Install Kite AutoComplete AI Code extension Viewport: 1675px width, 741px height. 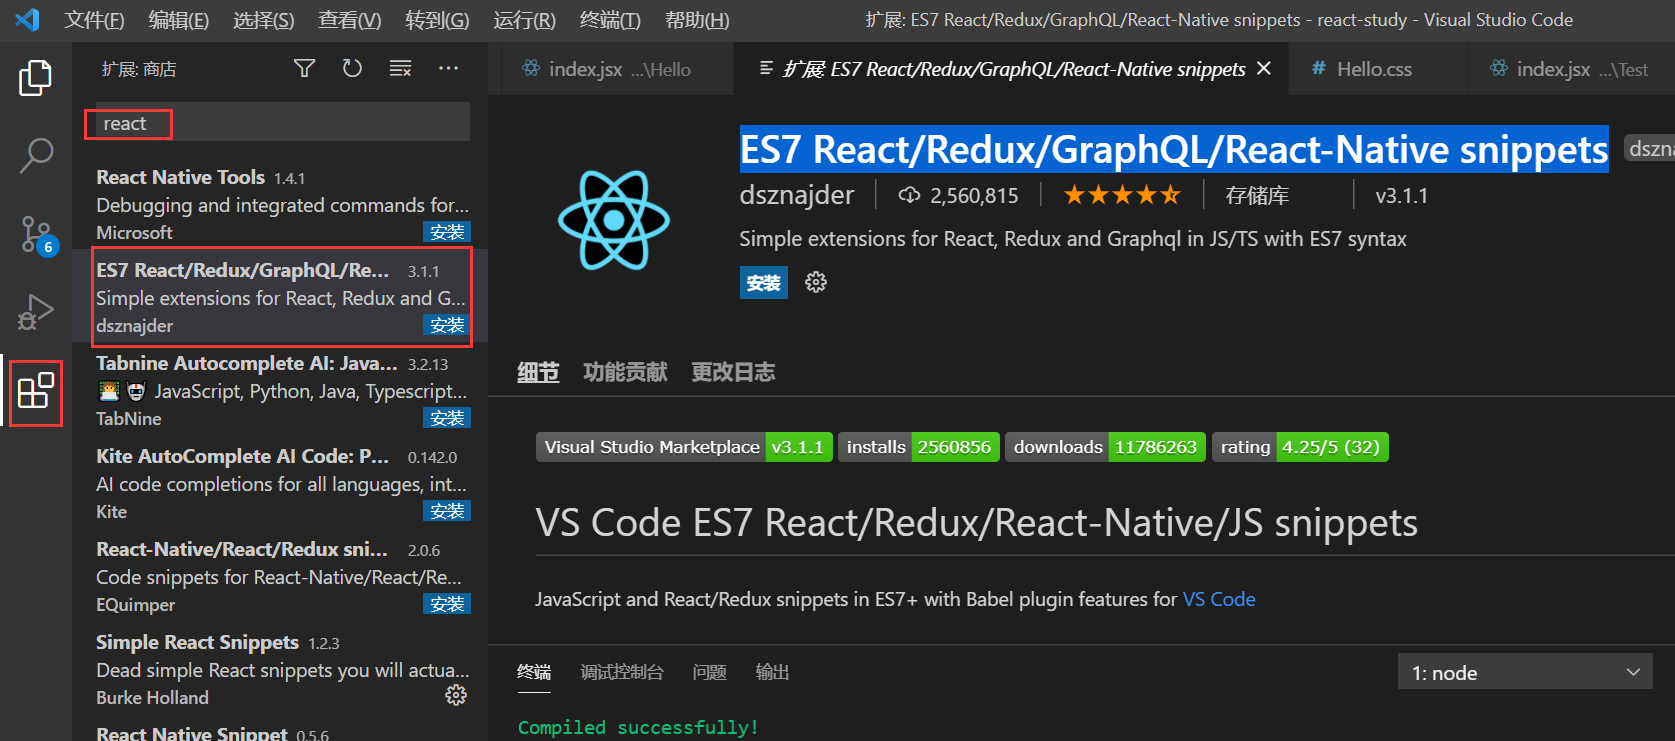tap(447, 511)
